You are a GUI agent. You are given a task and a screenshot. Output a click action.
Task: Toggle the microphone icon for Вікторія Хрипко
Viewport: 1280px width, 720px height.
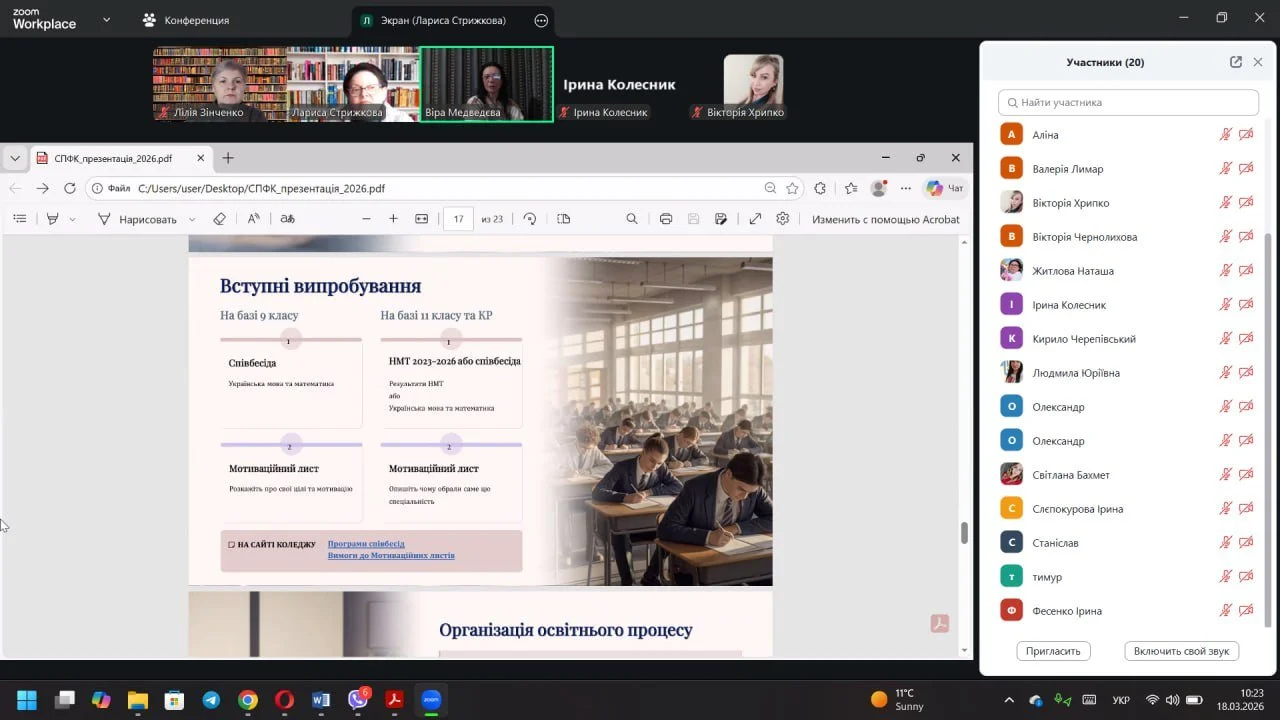pos(1225,203)
